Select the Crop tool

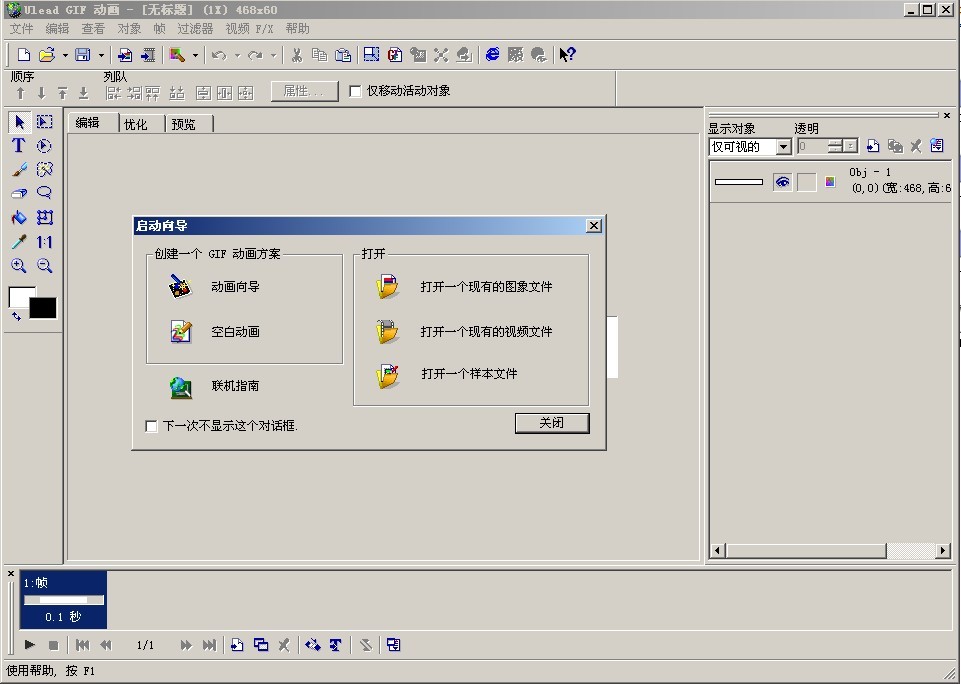(x=44, y=217)
